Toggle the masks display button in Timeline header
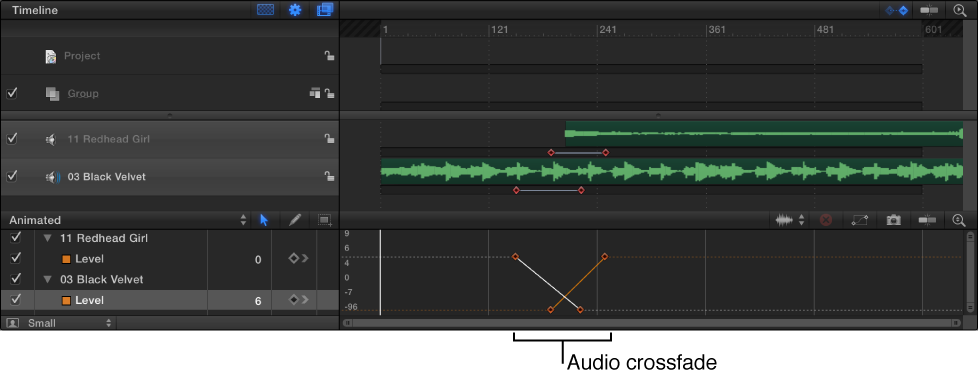The image size is (978, 380). (266, 10)
